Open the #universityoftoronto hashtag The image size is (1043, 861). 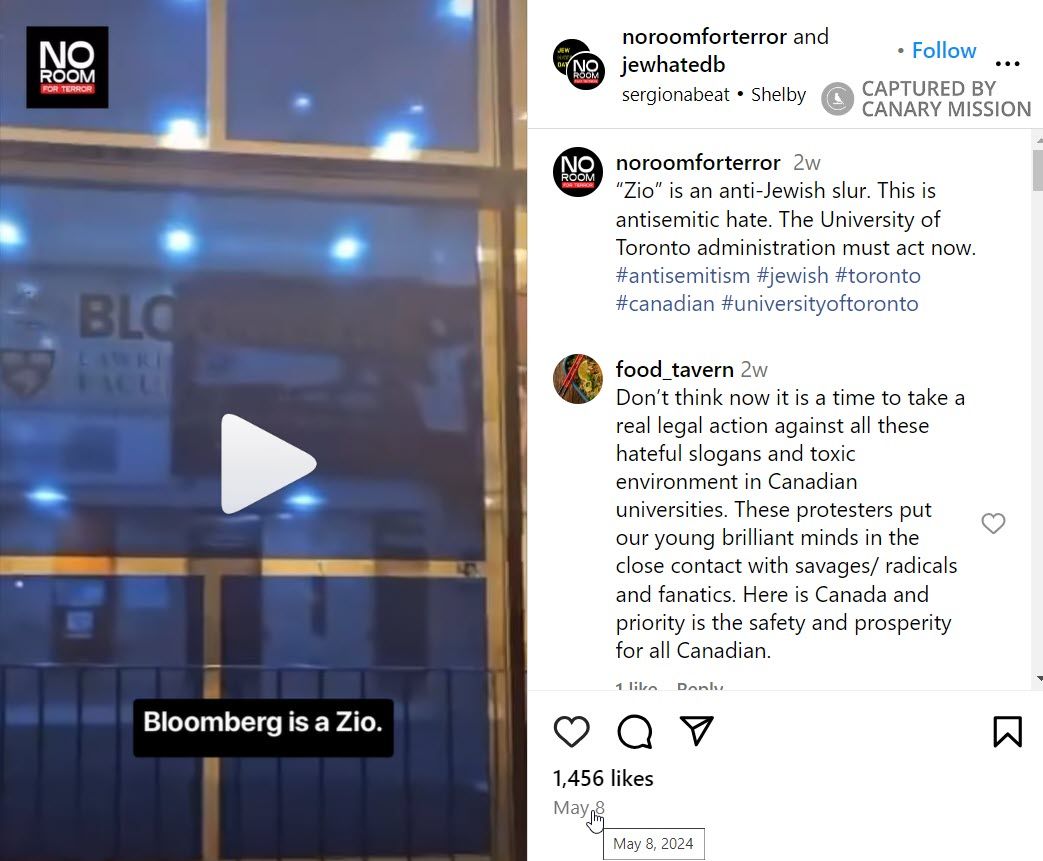pos(820,303)
